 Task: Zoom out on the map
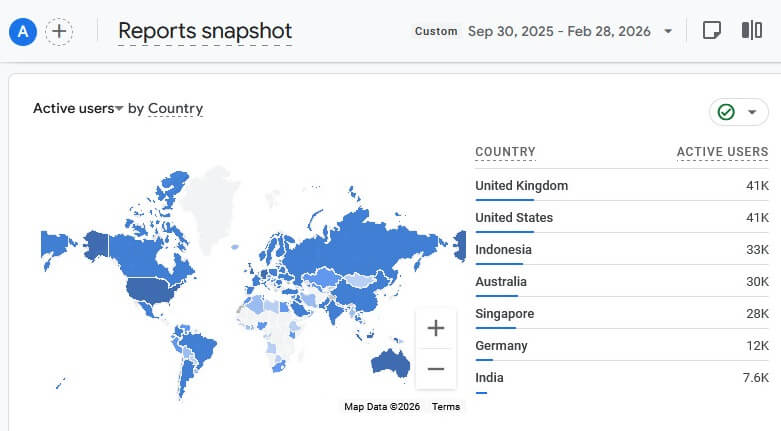[436, 369]
